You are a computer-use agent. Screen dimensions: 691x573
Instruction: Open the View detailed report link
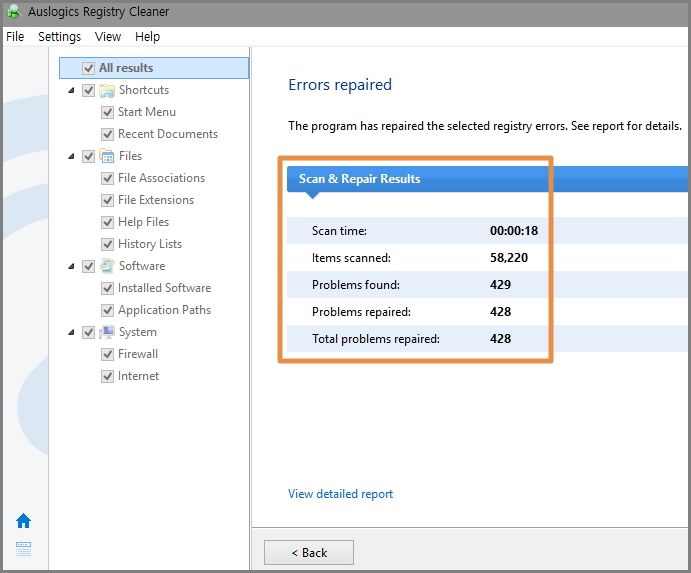pos(340,494)
